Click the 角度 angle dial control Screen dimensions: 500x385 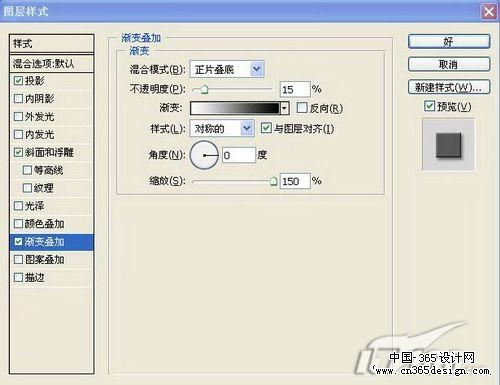[x=204, y=155]
